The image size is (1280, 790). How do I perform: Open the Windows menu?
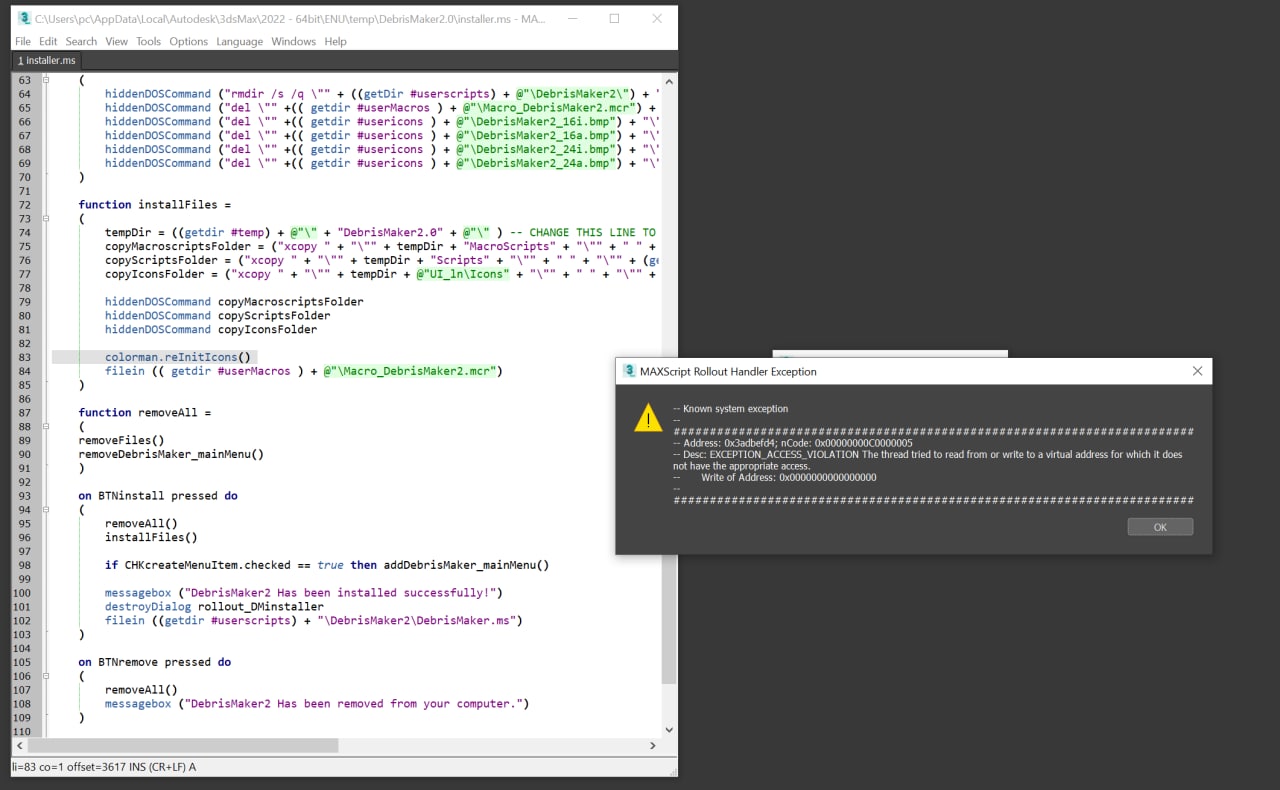pyautogui.click(x=293, y=41)
